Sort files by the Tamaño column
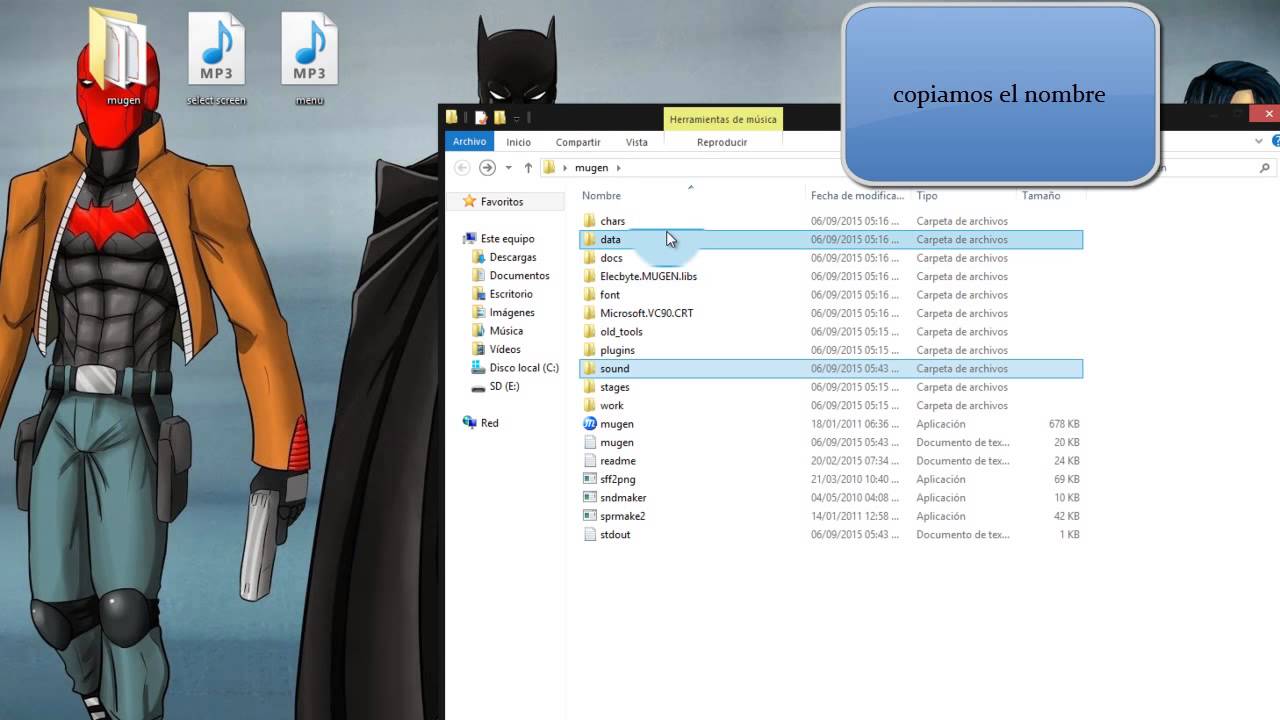Image resolution: width=1280 pixels, height=720 pixels. [x=1041, y=196]
